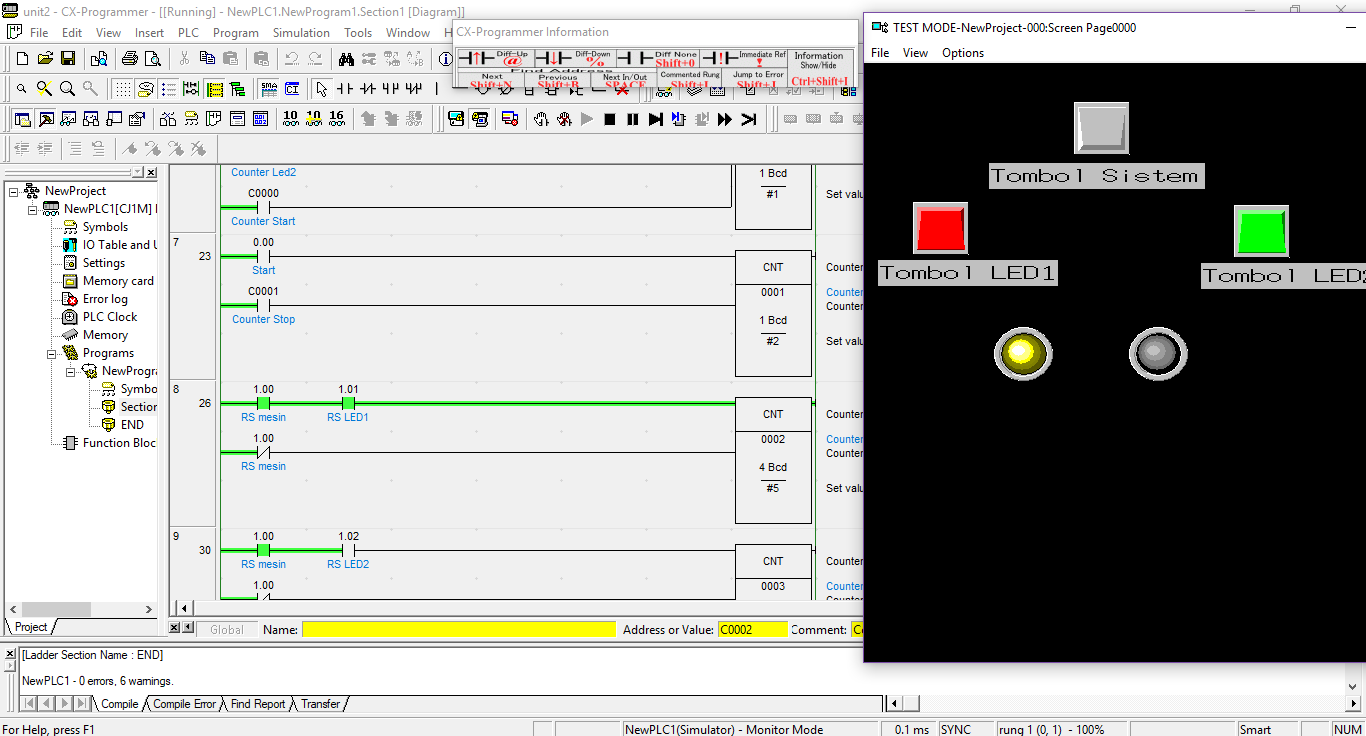Toggle the Output window icon
The height and width of the screenshot is (736, 1366).
click(x=46, y=119)
